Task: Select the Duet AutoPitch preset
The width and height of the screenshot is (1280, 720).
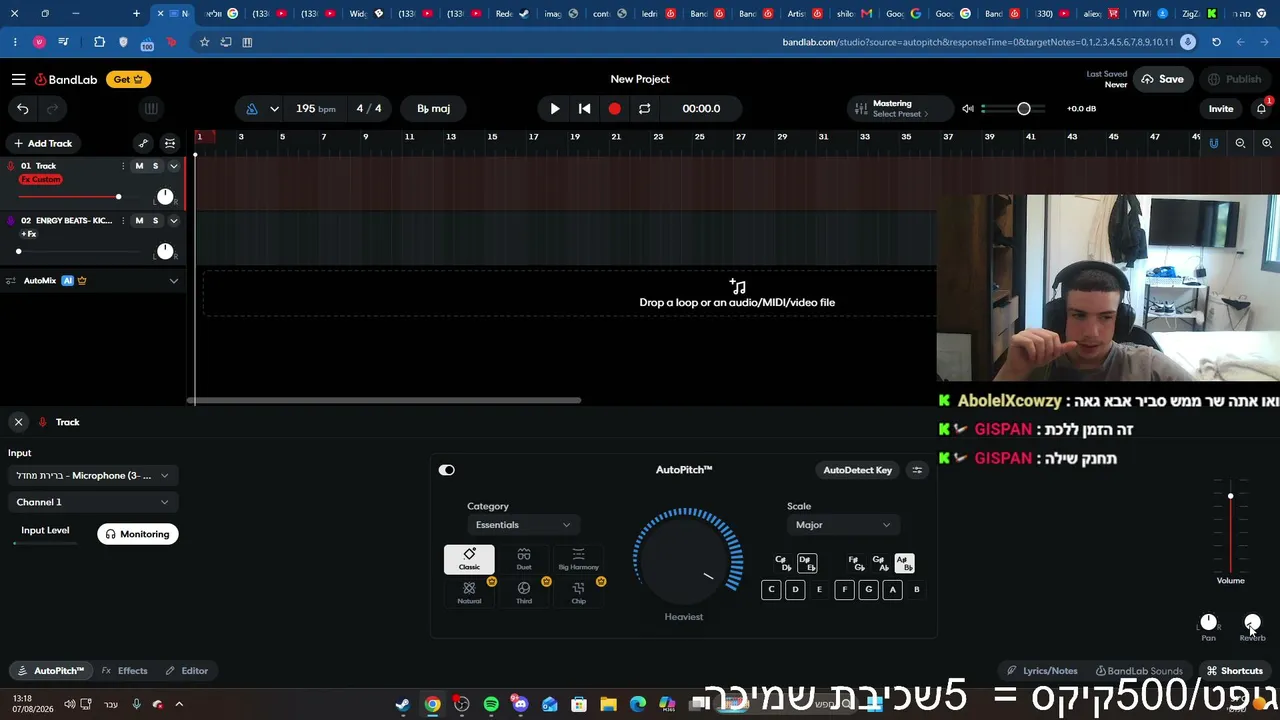Action: point(524,559)
